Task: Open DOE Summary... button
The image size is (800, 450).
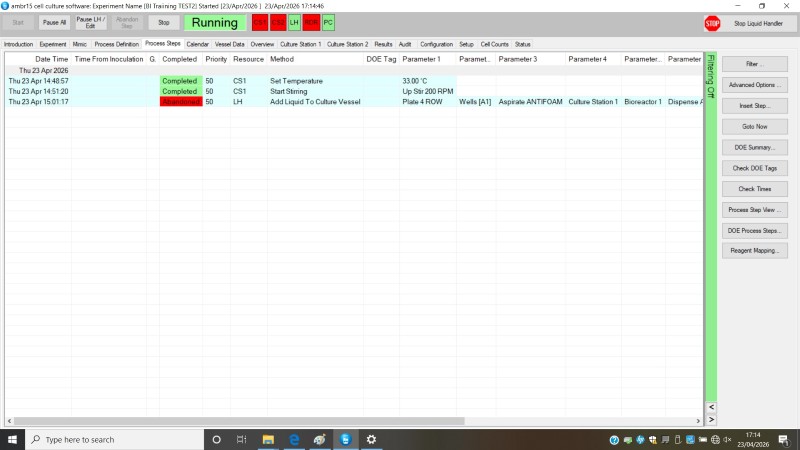Action: (x=755, y=147)
